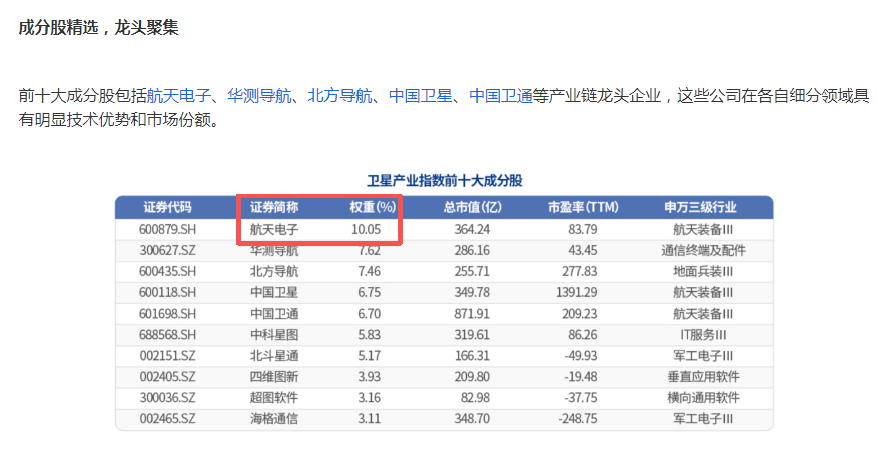Click P/E value 83.79
Image resolution: width=877 pixels, height=450 pixels.
[583, 229]
